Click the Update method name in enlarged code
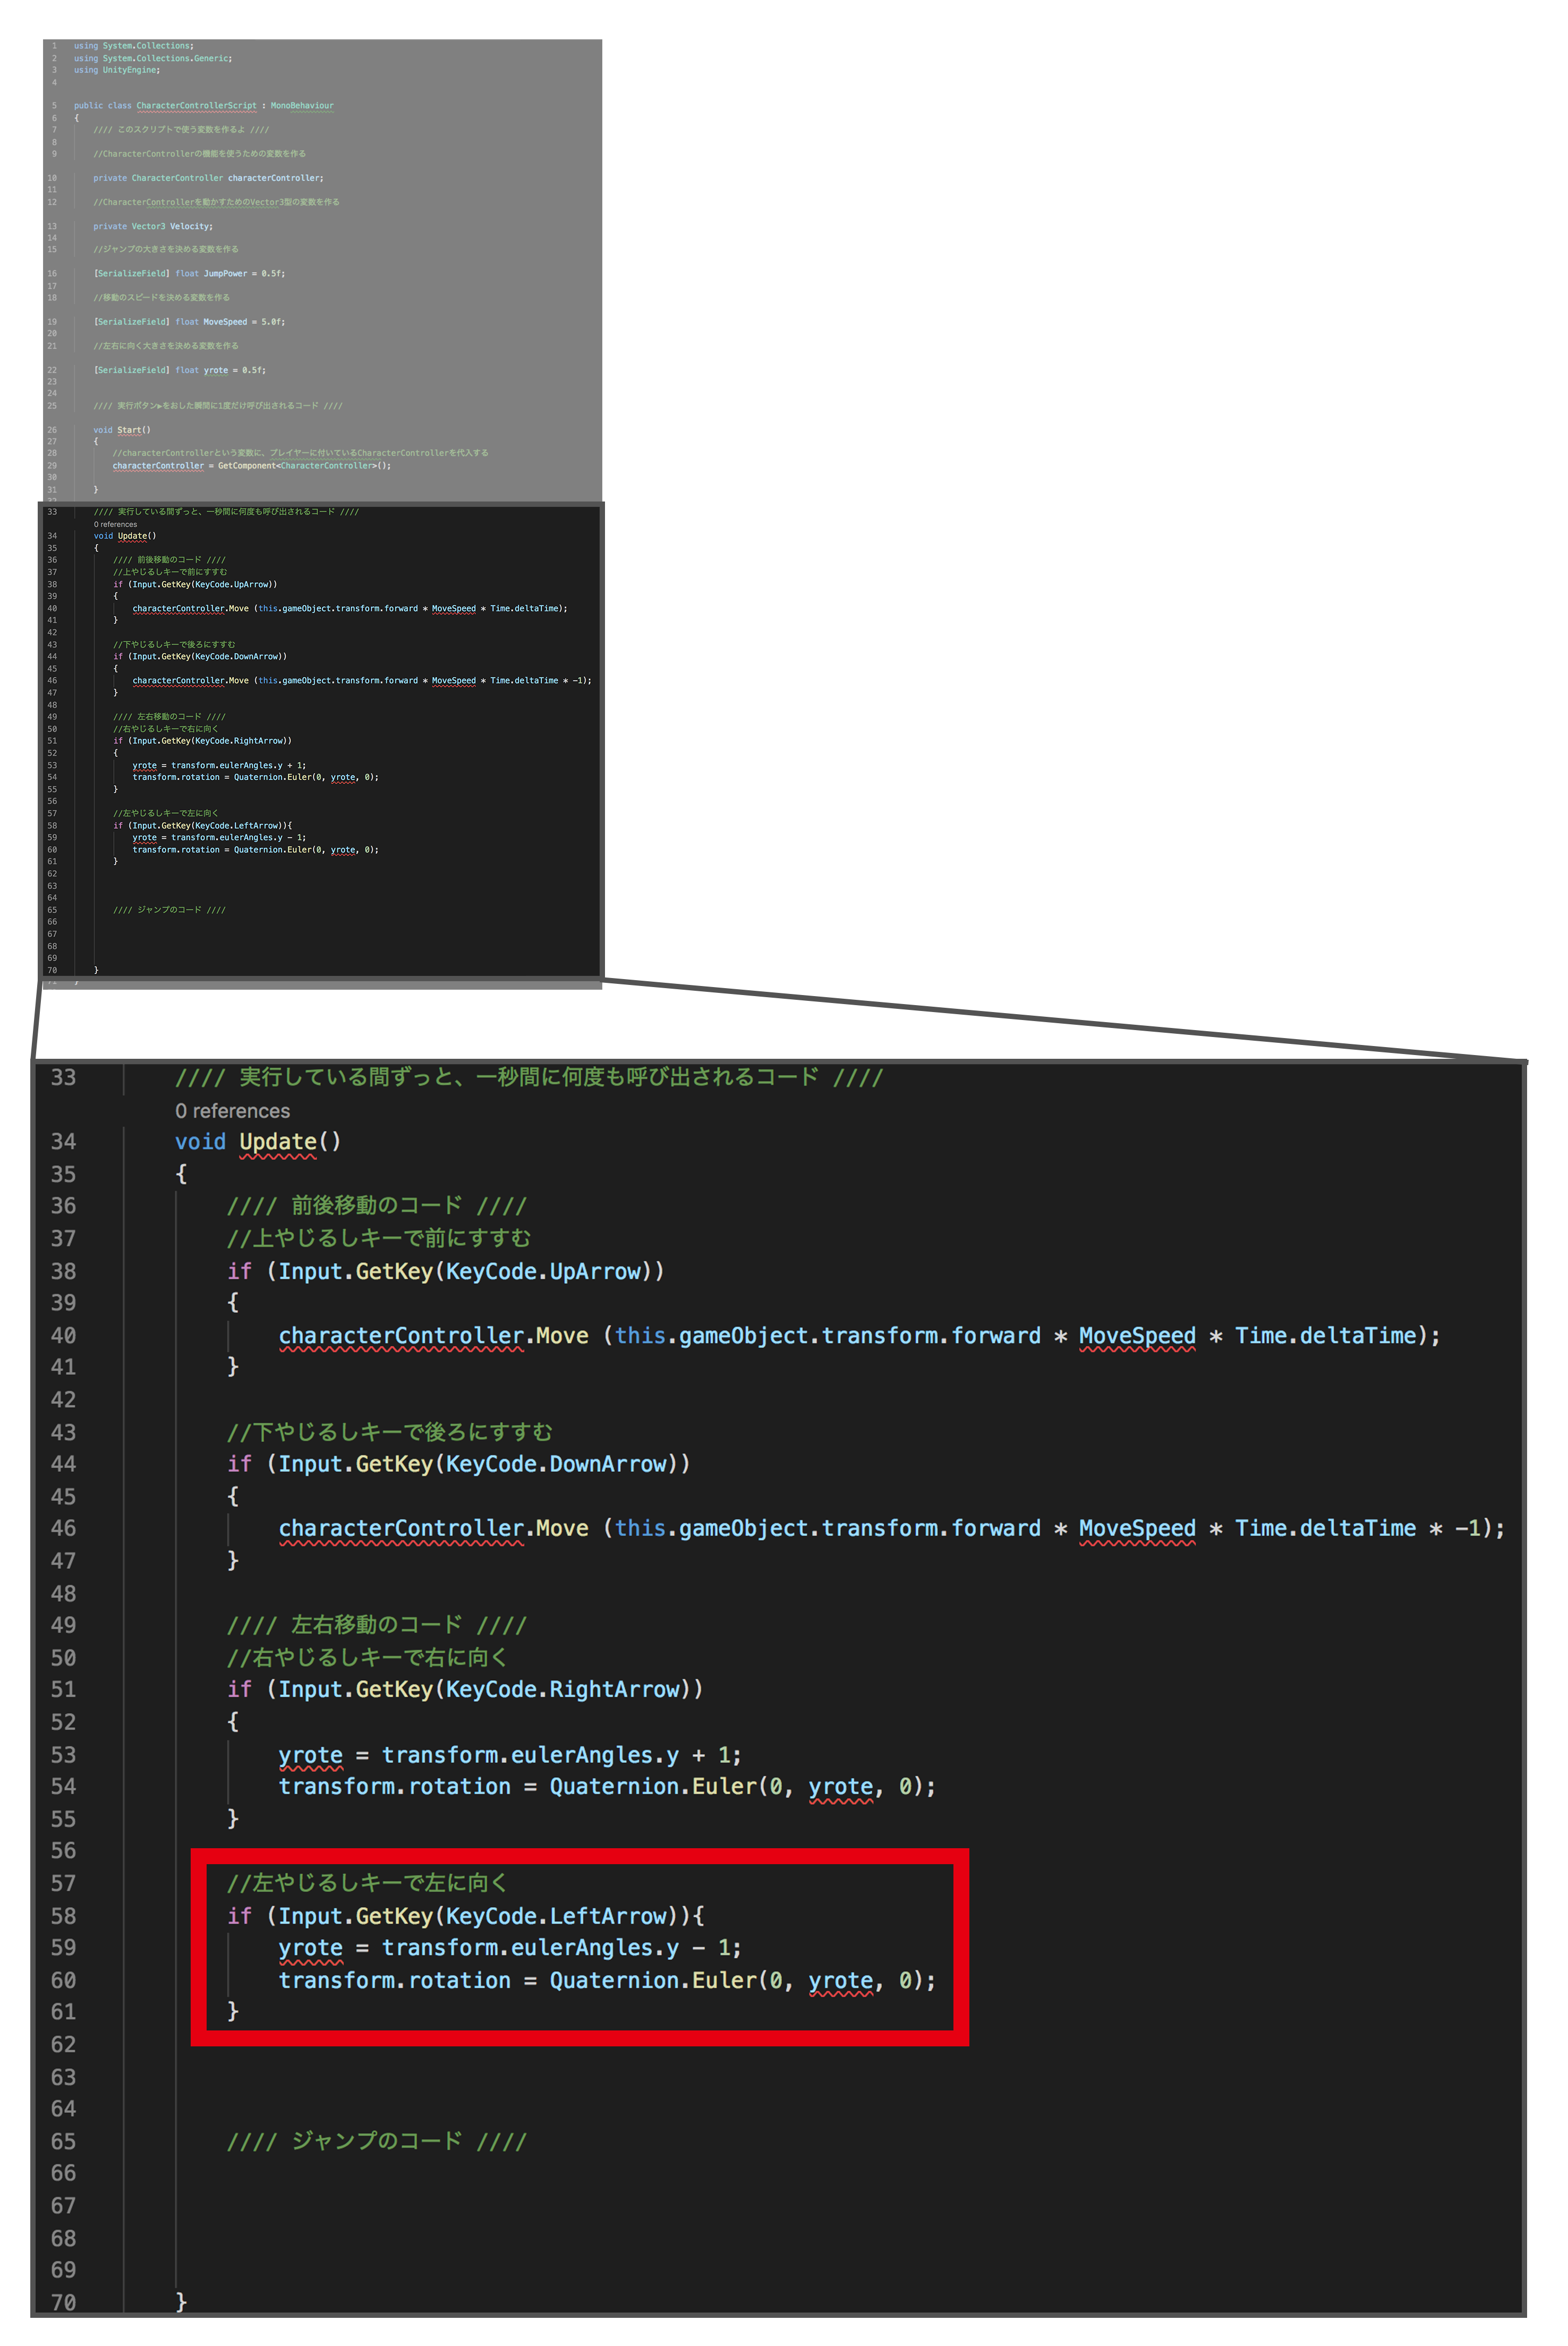The image size is (1568, 2346). [277, 1142]
